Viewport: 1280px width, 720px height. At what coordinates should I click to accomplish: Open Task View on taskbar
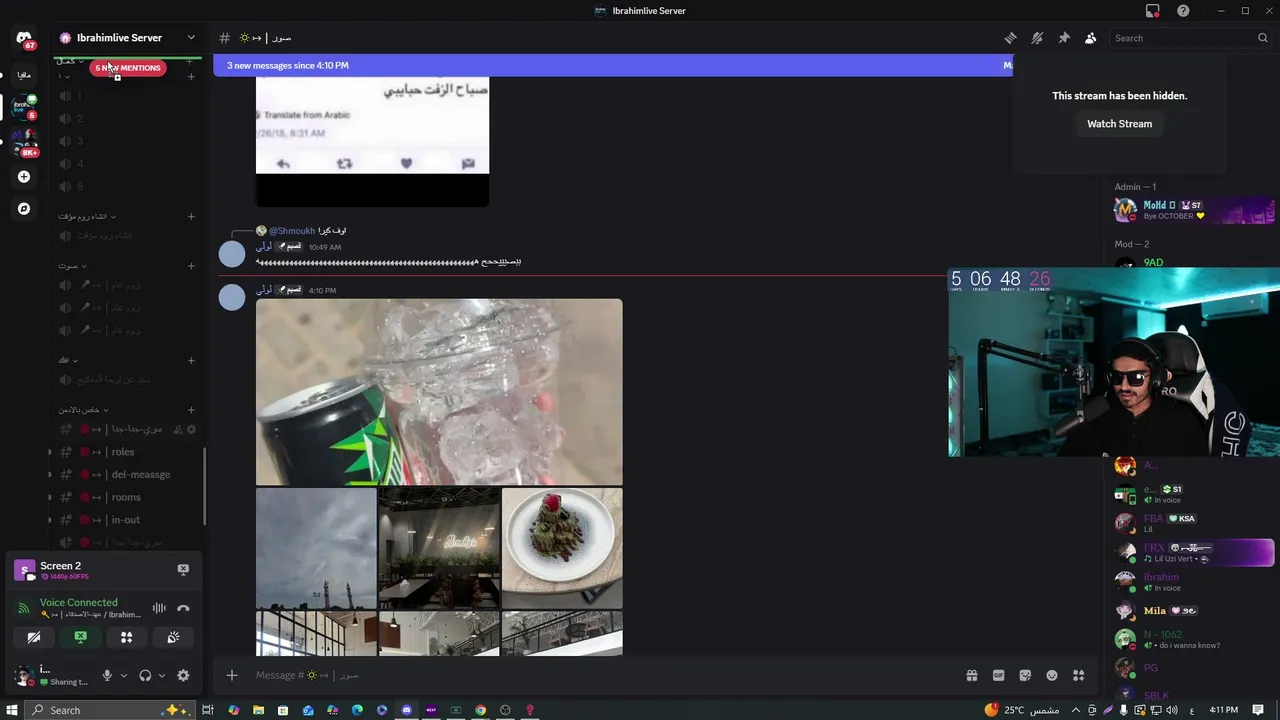(208, 710)
